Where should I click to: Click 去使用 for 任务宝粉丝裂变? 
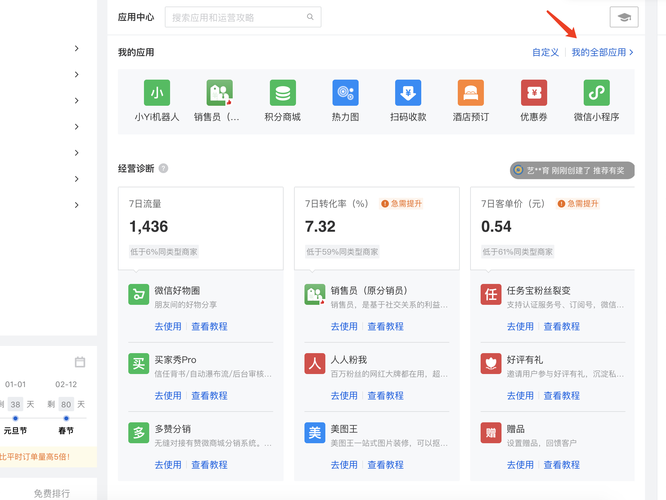coord(520,326)
